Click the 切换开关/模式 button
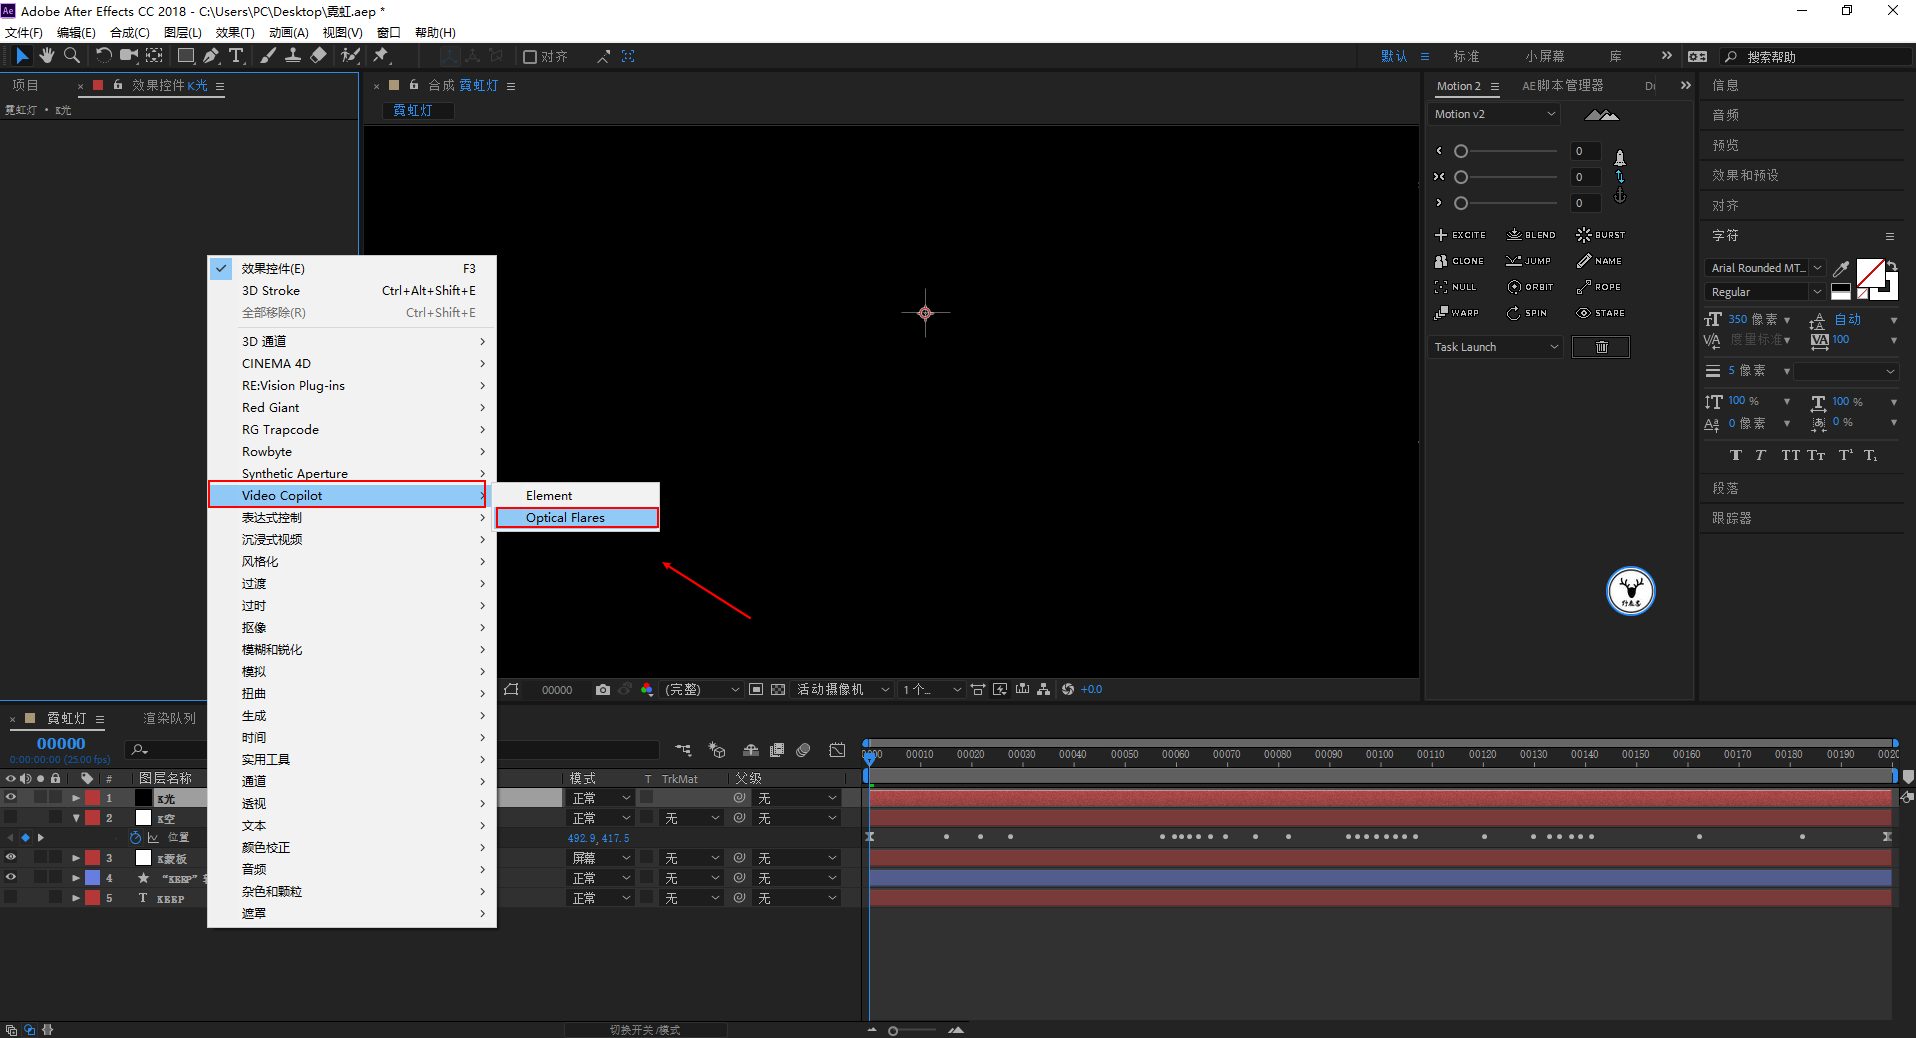 click(x=645, y=1030)
